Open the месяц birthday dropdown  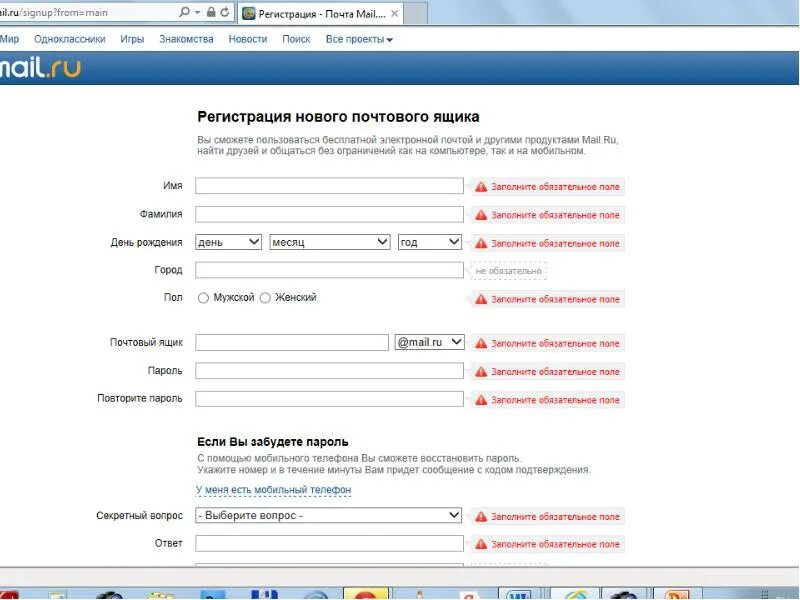[330, 242]
